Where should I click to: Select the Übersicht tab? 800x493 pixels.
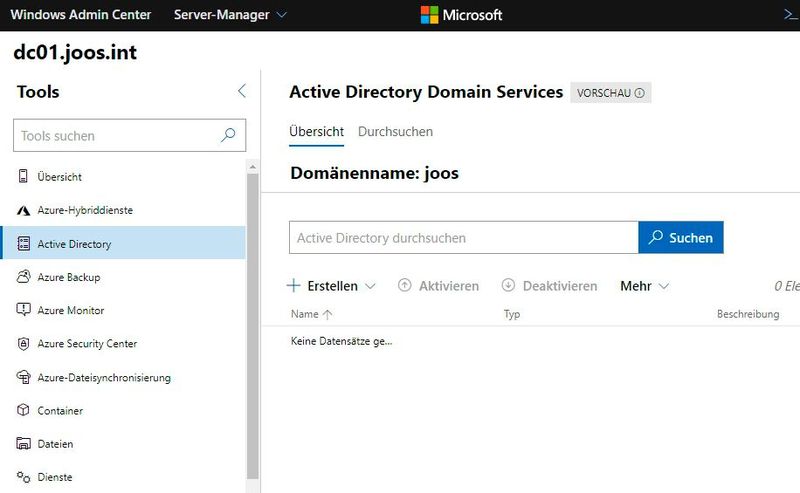pos(316,132)
